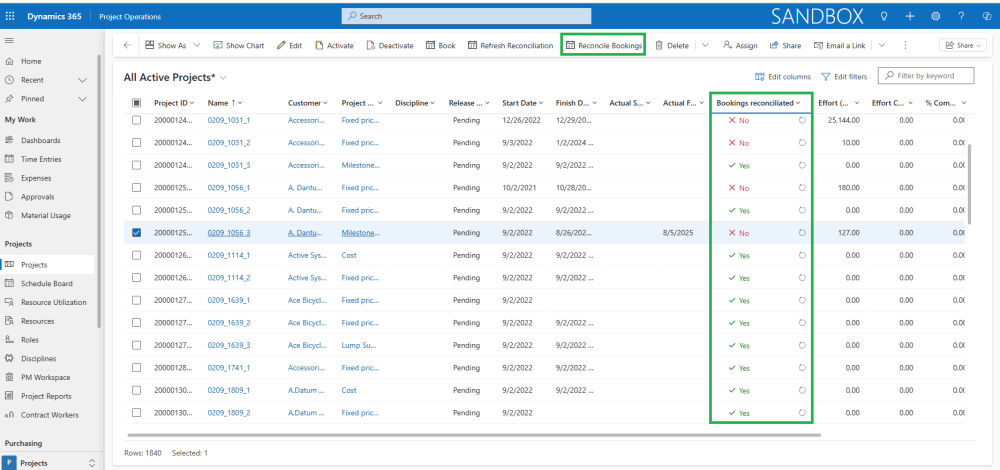Uncheck the selected 0209_1056_3 row checkbox
Image resolution: width=1000 pixels, height=470 pixels.
pyautogui.click(x=137, y=233)
